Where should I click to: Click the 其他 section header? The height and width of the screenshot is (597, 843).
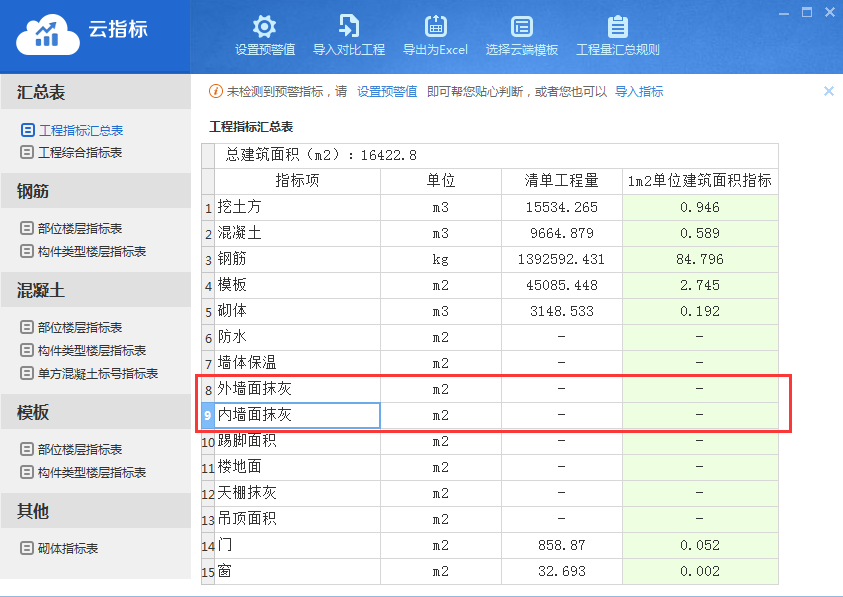96,510
